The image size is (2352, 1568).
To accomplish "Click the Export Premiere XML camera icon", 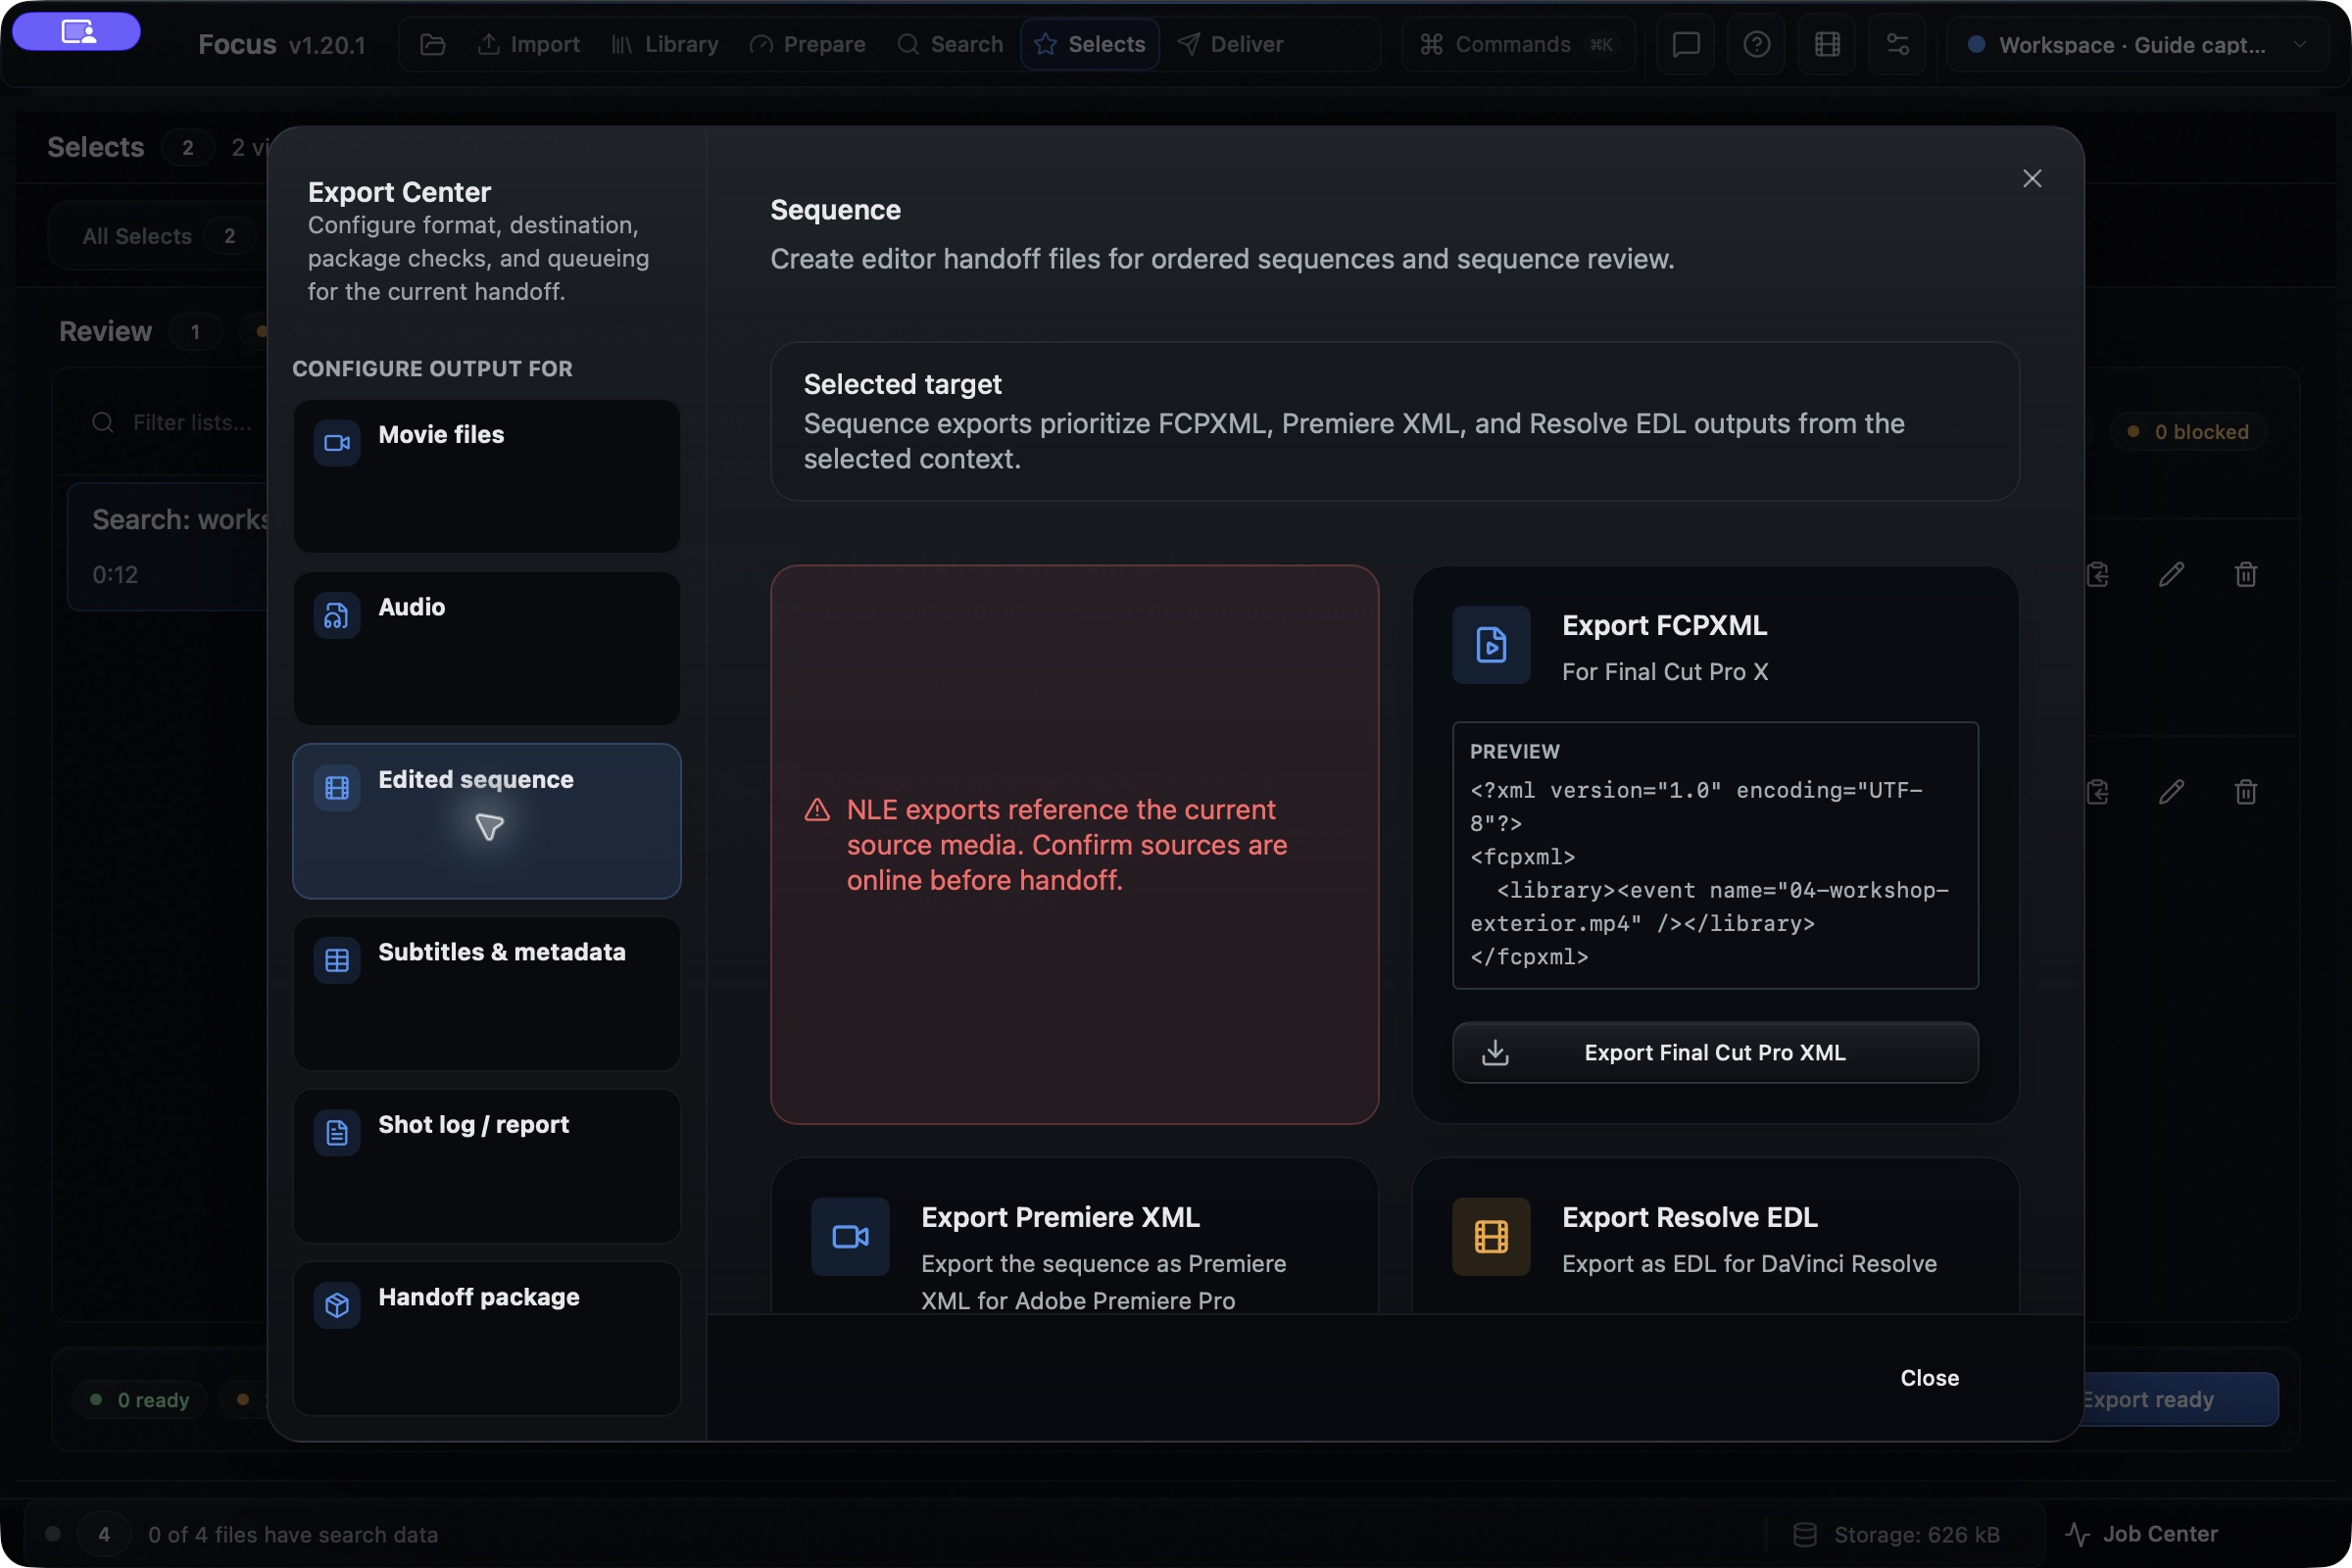I will click(850, 1237).
